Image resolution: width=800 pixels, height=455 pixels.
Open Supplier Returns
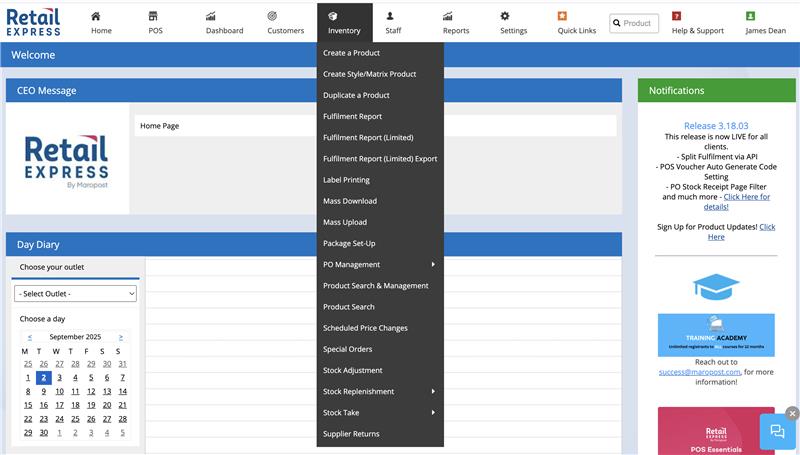(x=351, y=434)
